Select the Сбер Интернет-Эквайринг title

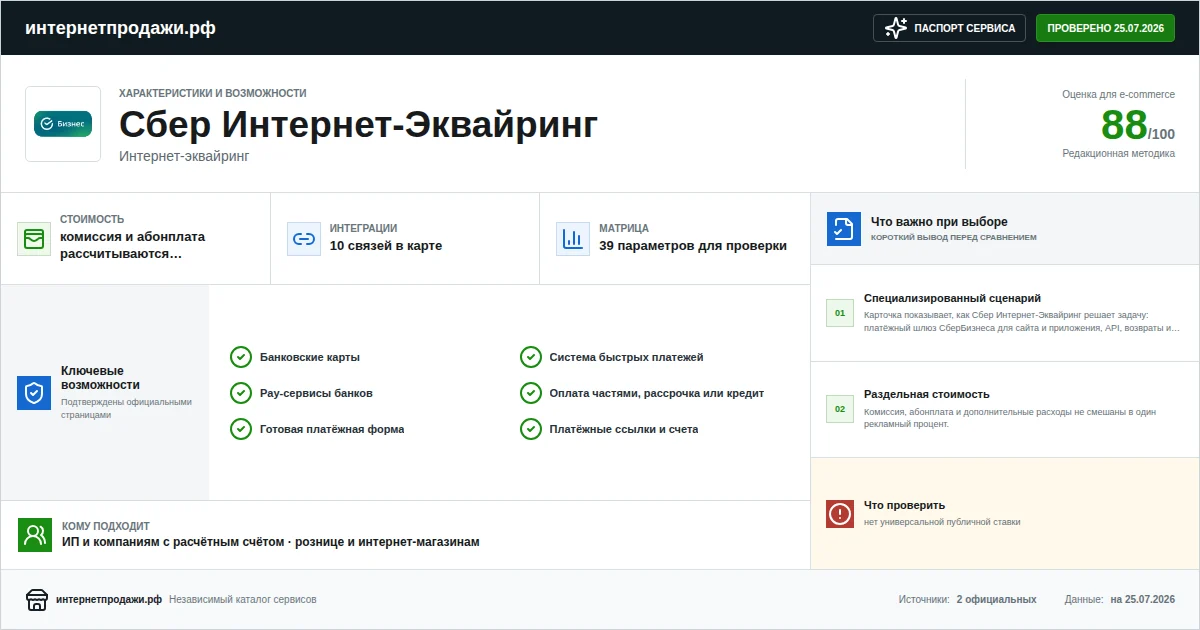(359, 125)
